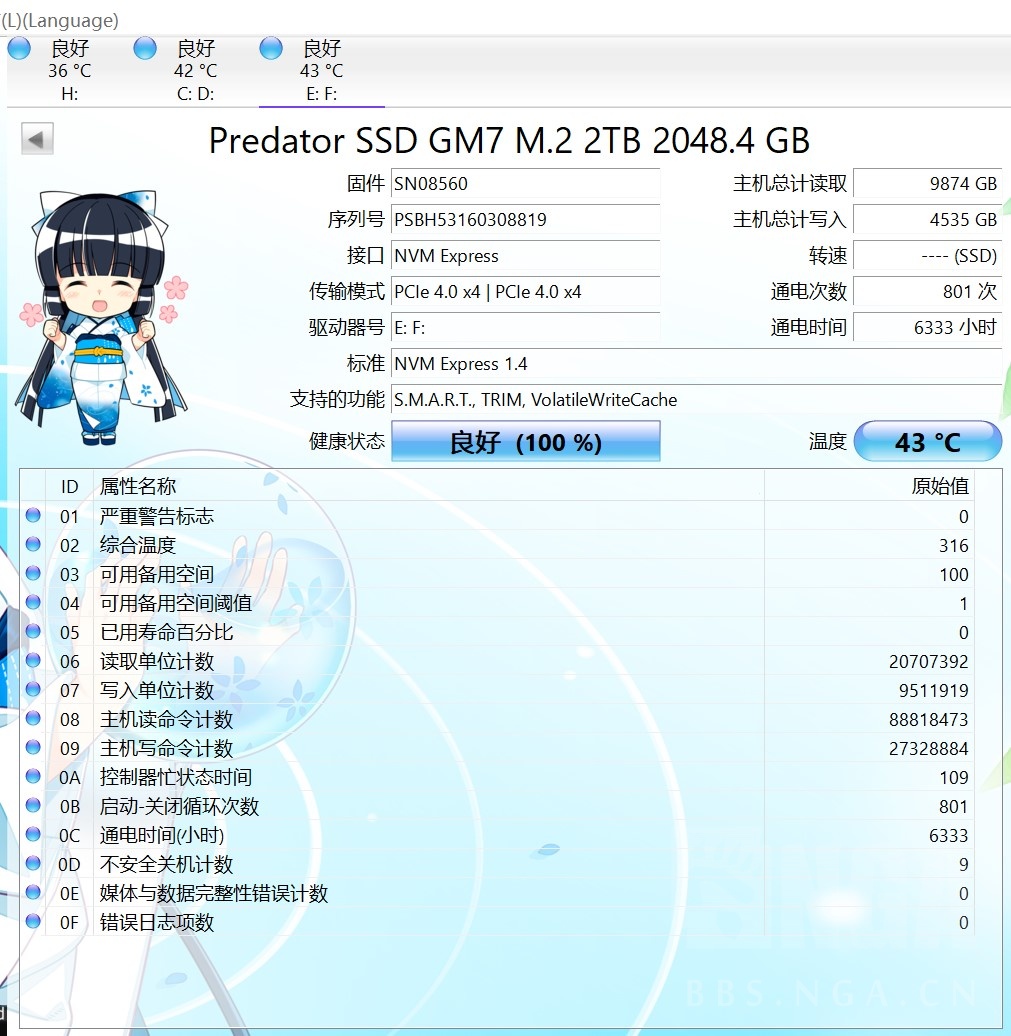This screenshot has height=1036, width=1011.
Task: Click the back arrow navigation icon
Action: pos(36,138)
